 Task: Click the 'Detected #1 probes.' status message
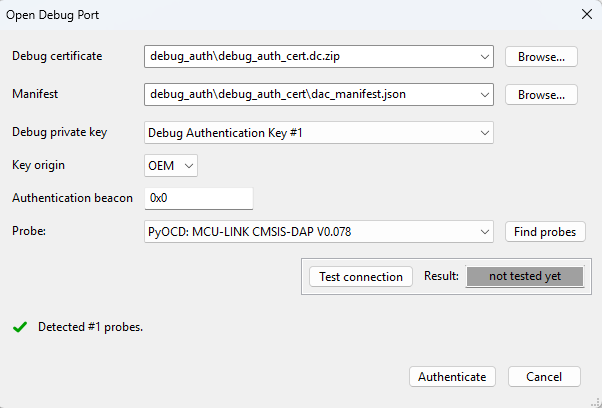click(x=90, y=327)
